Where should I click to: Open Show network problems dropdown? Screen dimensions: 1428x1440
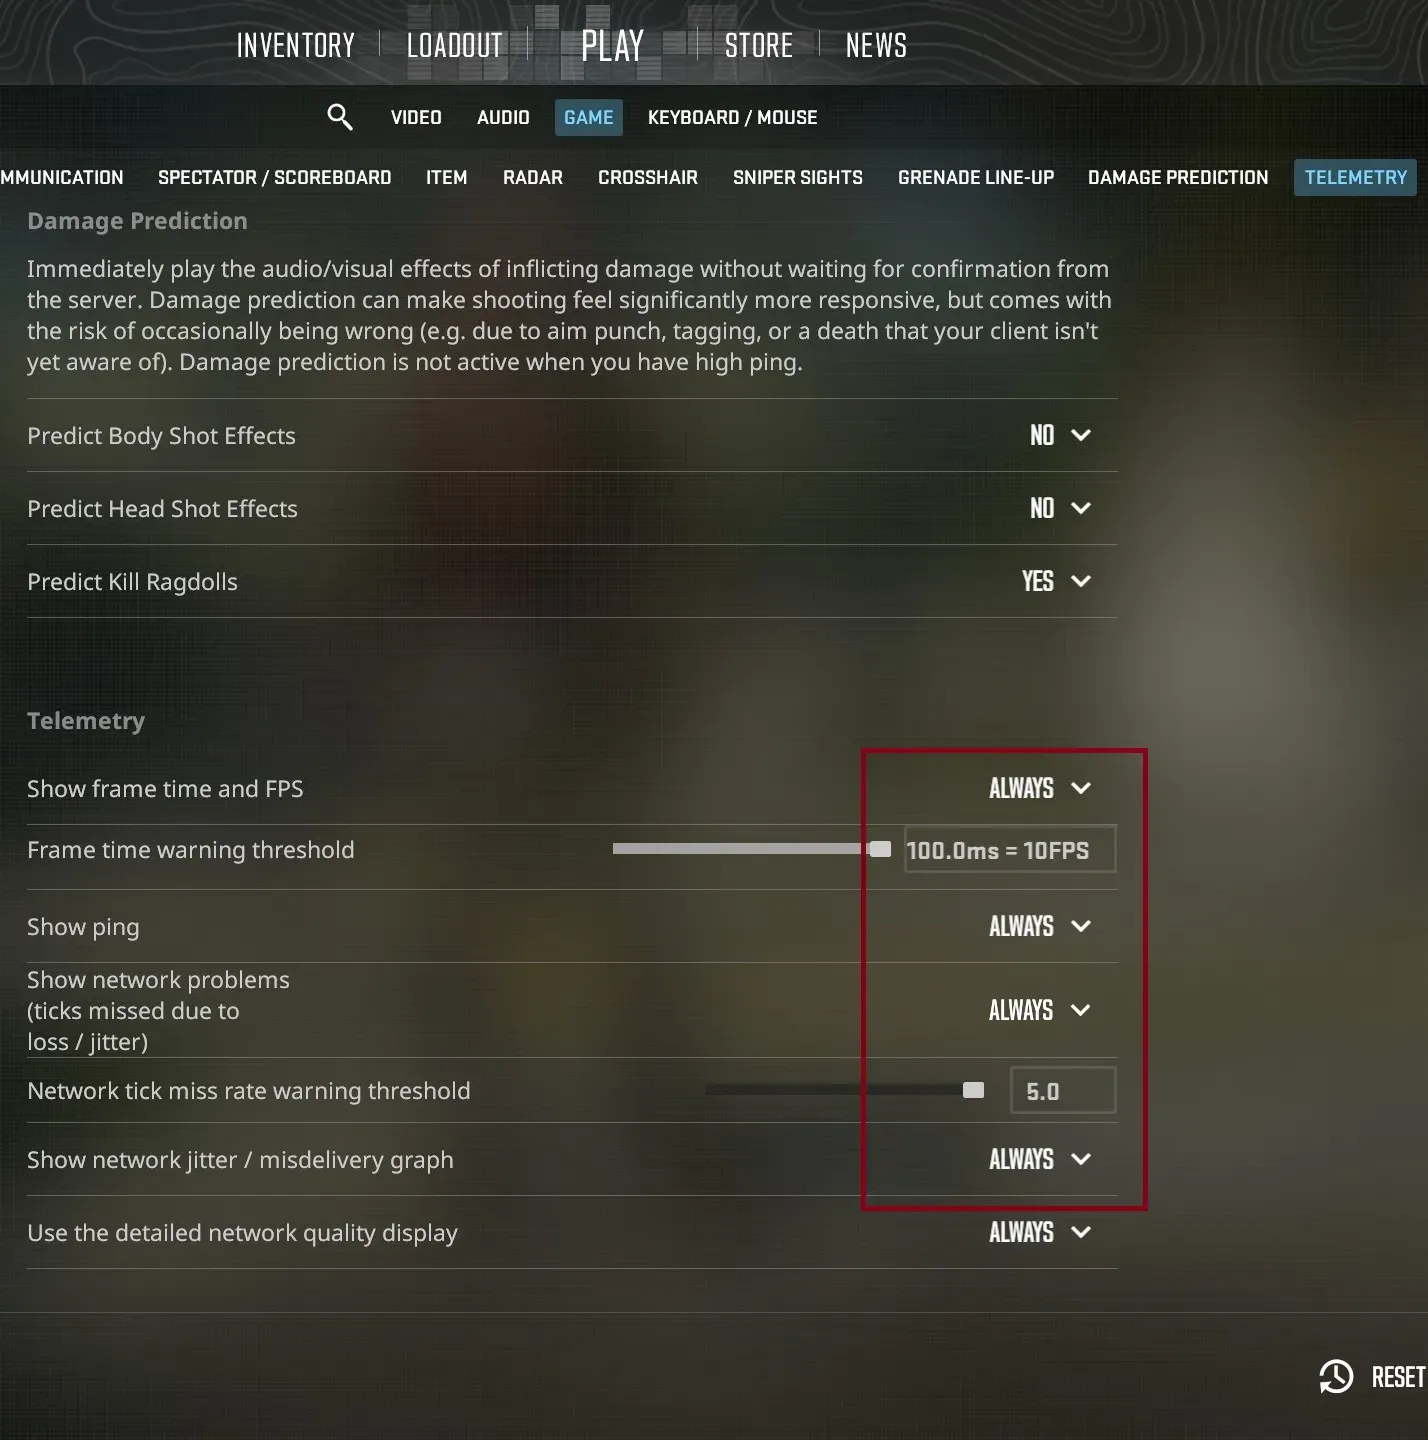pos(1040,1010)
